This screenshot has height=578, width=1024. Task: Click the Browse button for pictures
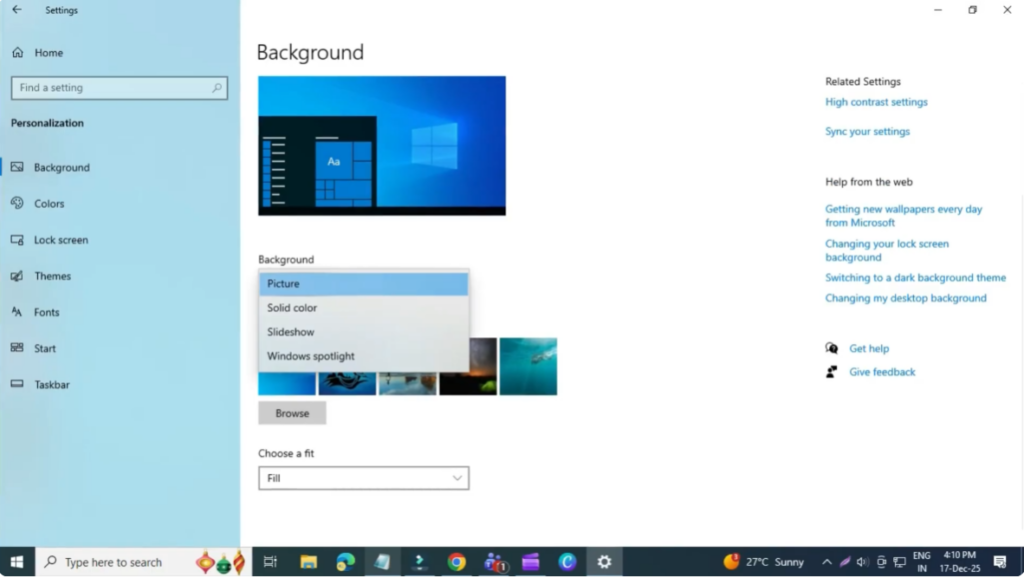[x=291, y=412]
